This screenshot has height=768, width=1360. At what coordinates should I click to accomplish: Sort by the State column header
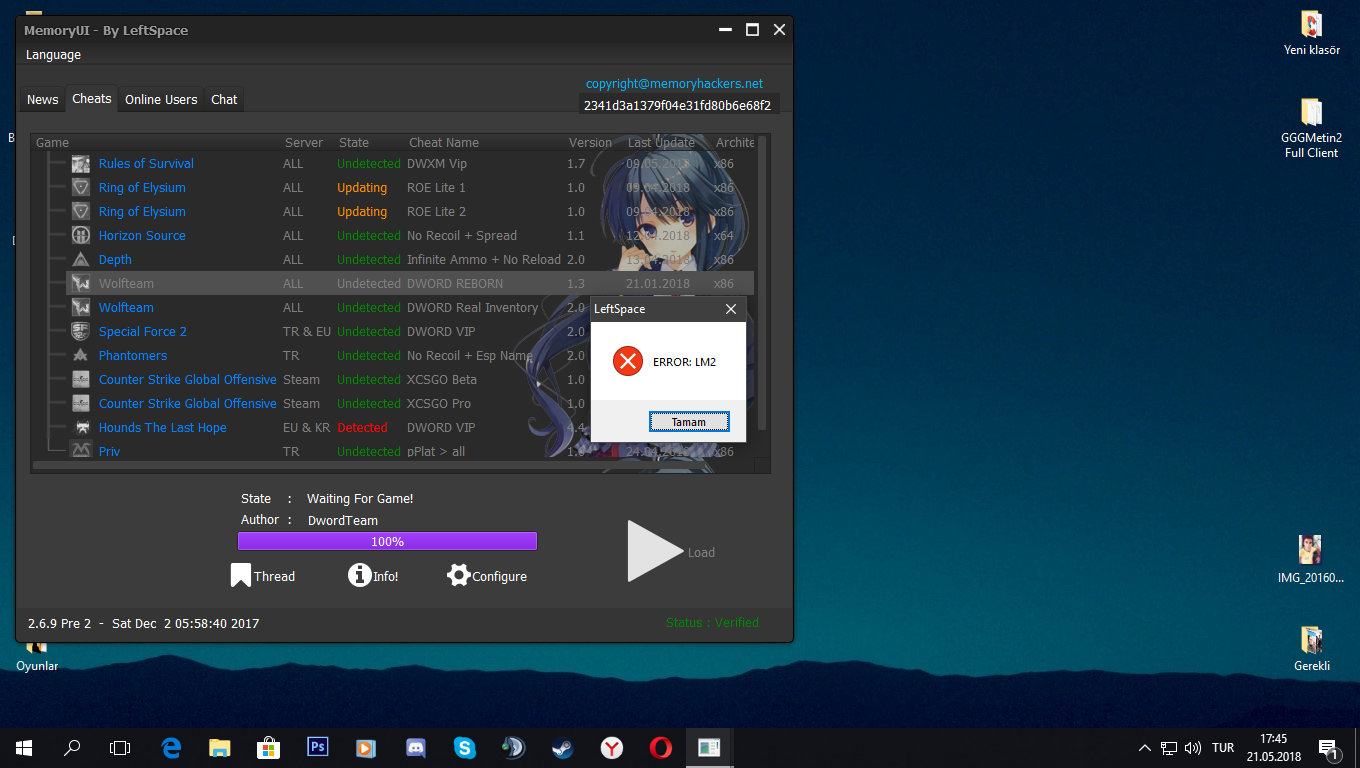[x=354, y=143]
